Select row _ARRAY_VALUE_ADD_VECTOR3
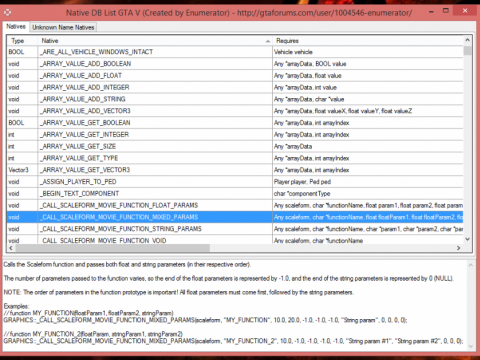The height and width of the screenshot is (360, 480). click(235, 111)
